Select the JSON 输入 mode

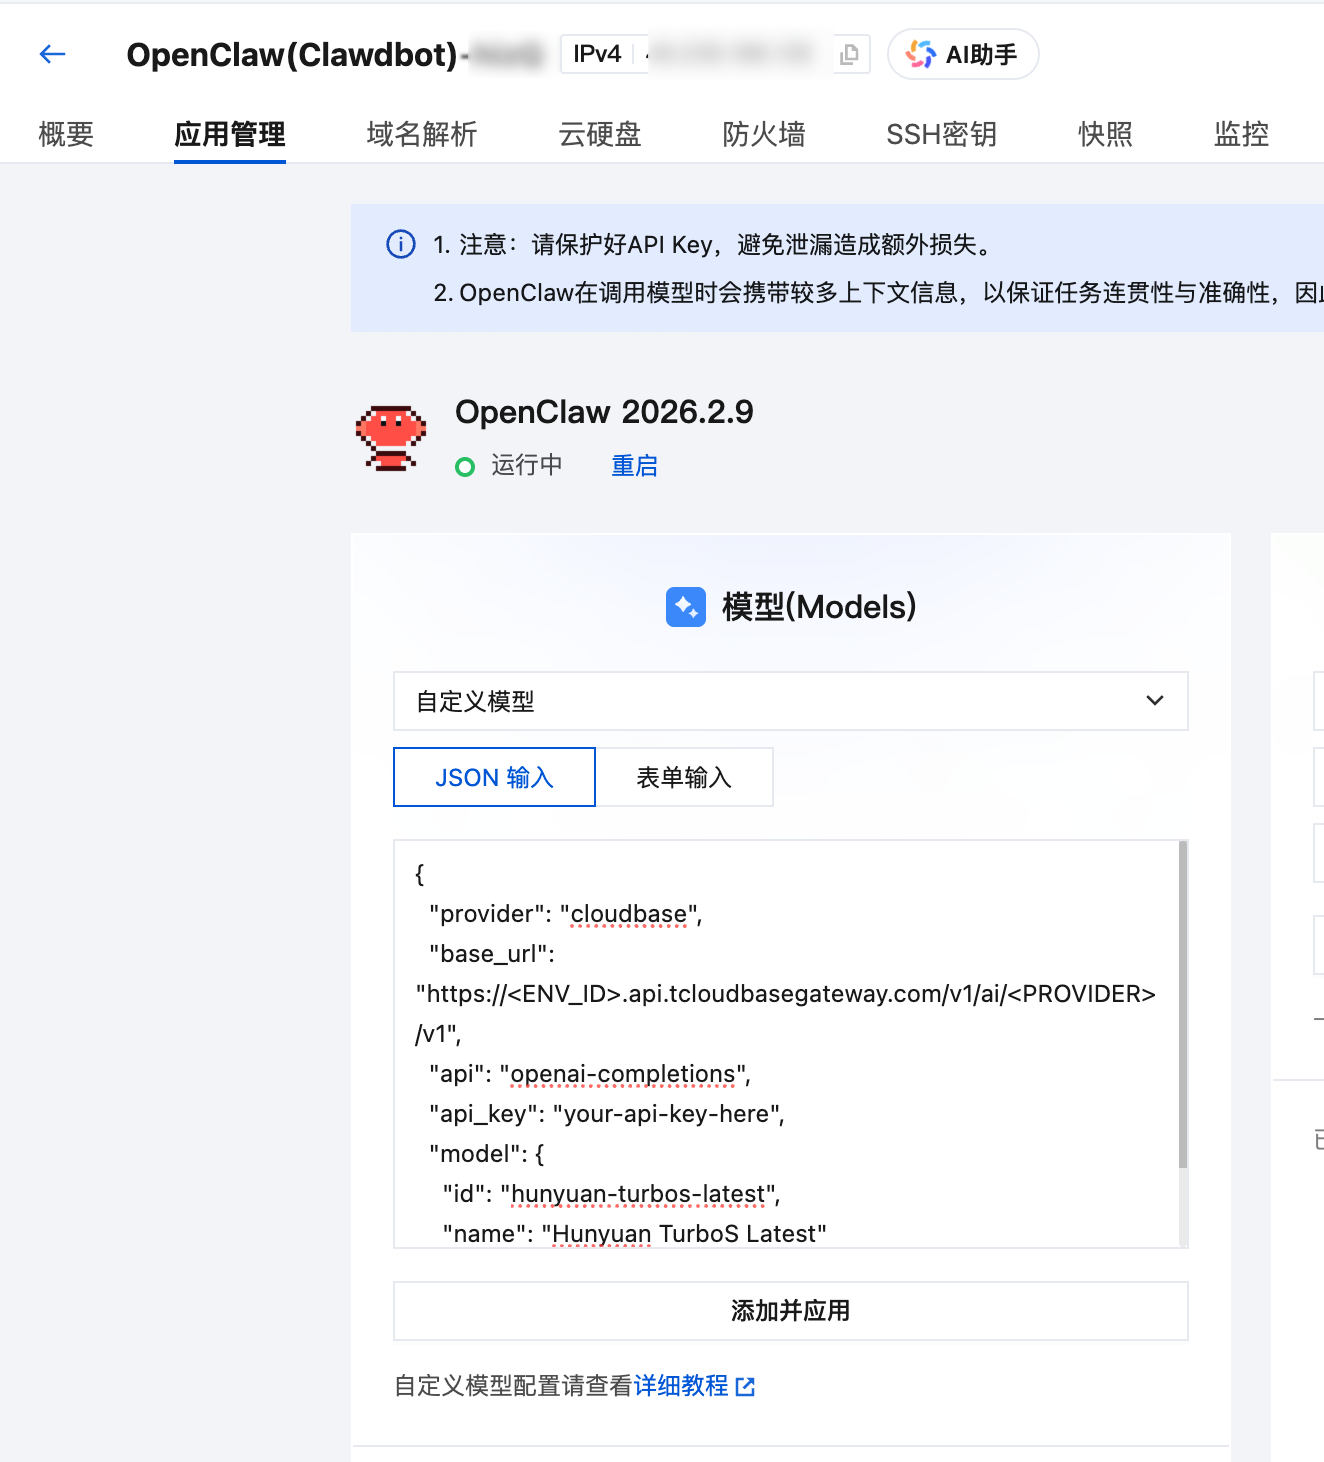click(495, 777)
